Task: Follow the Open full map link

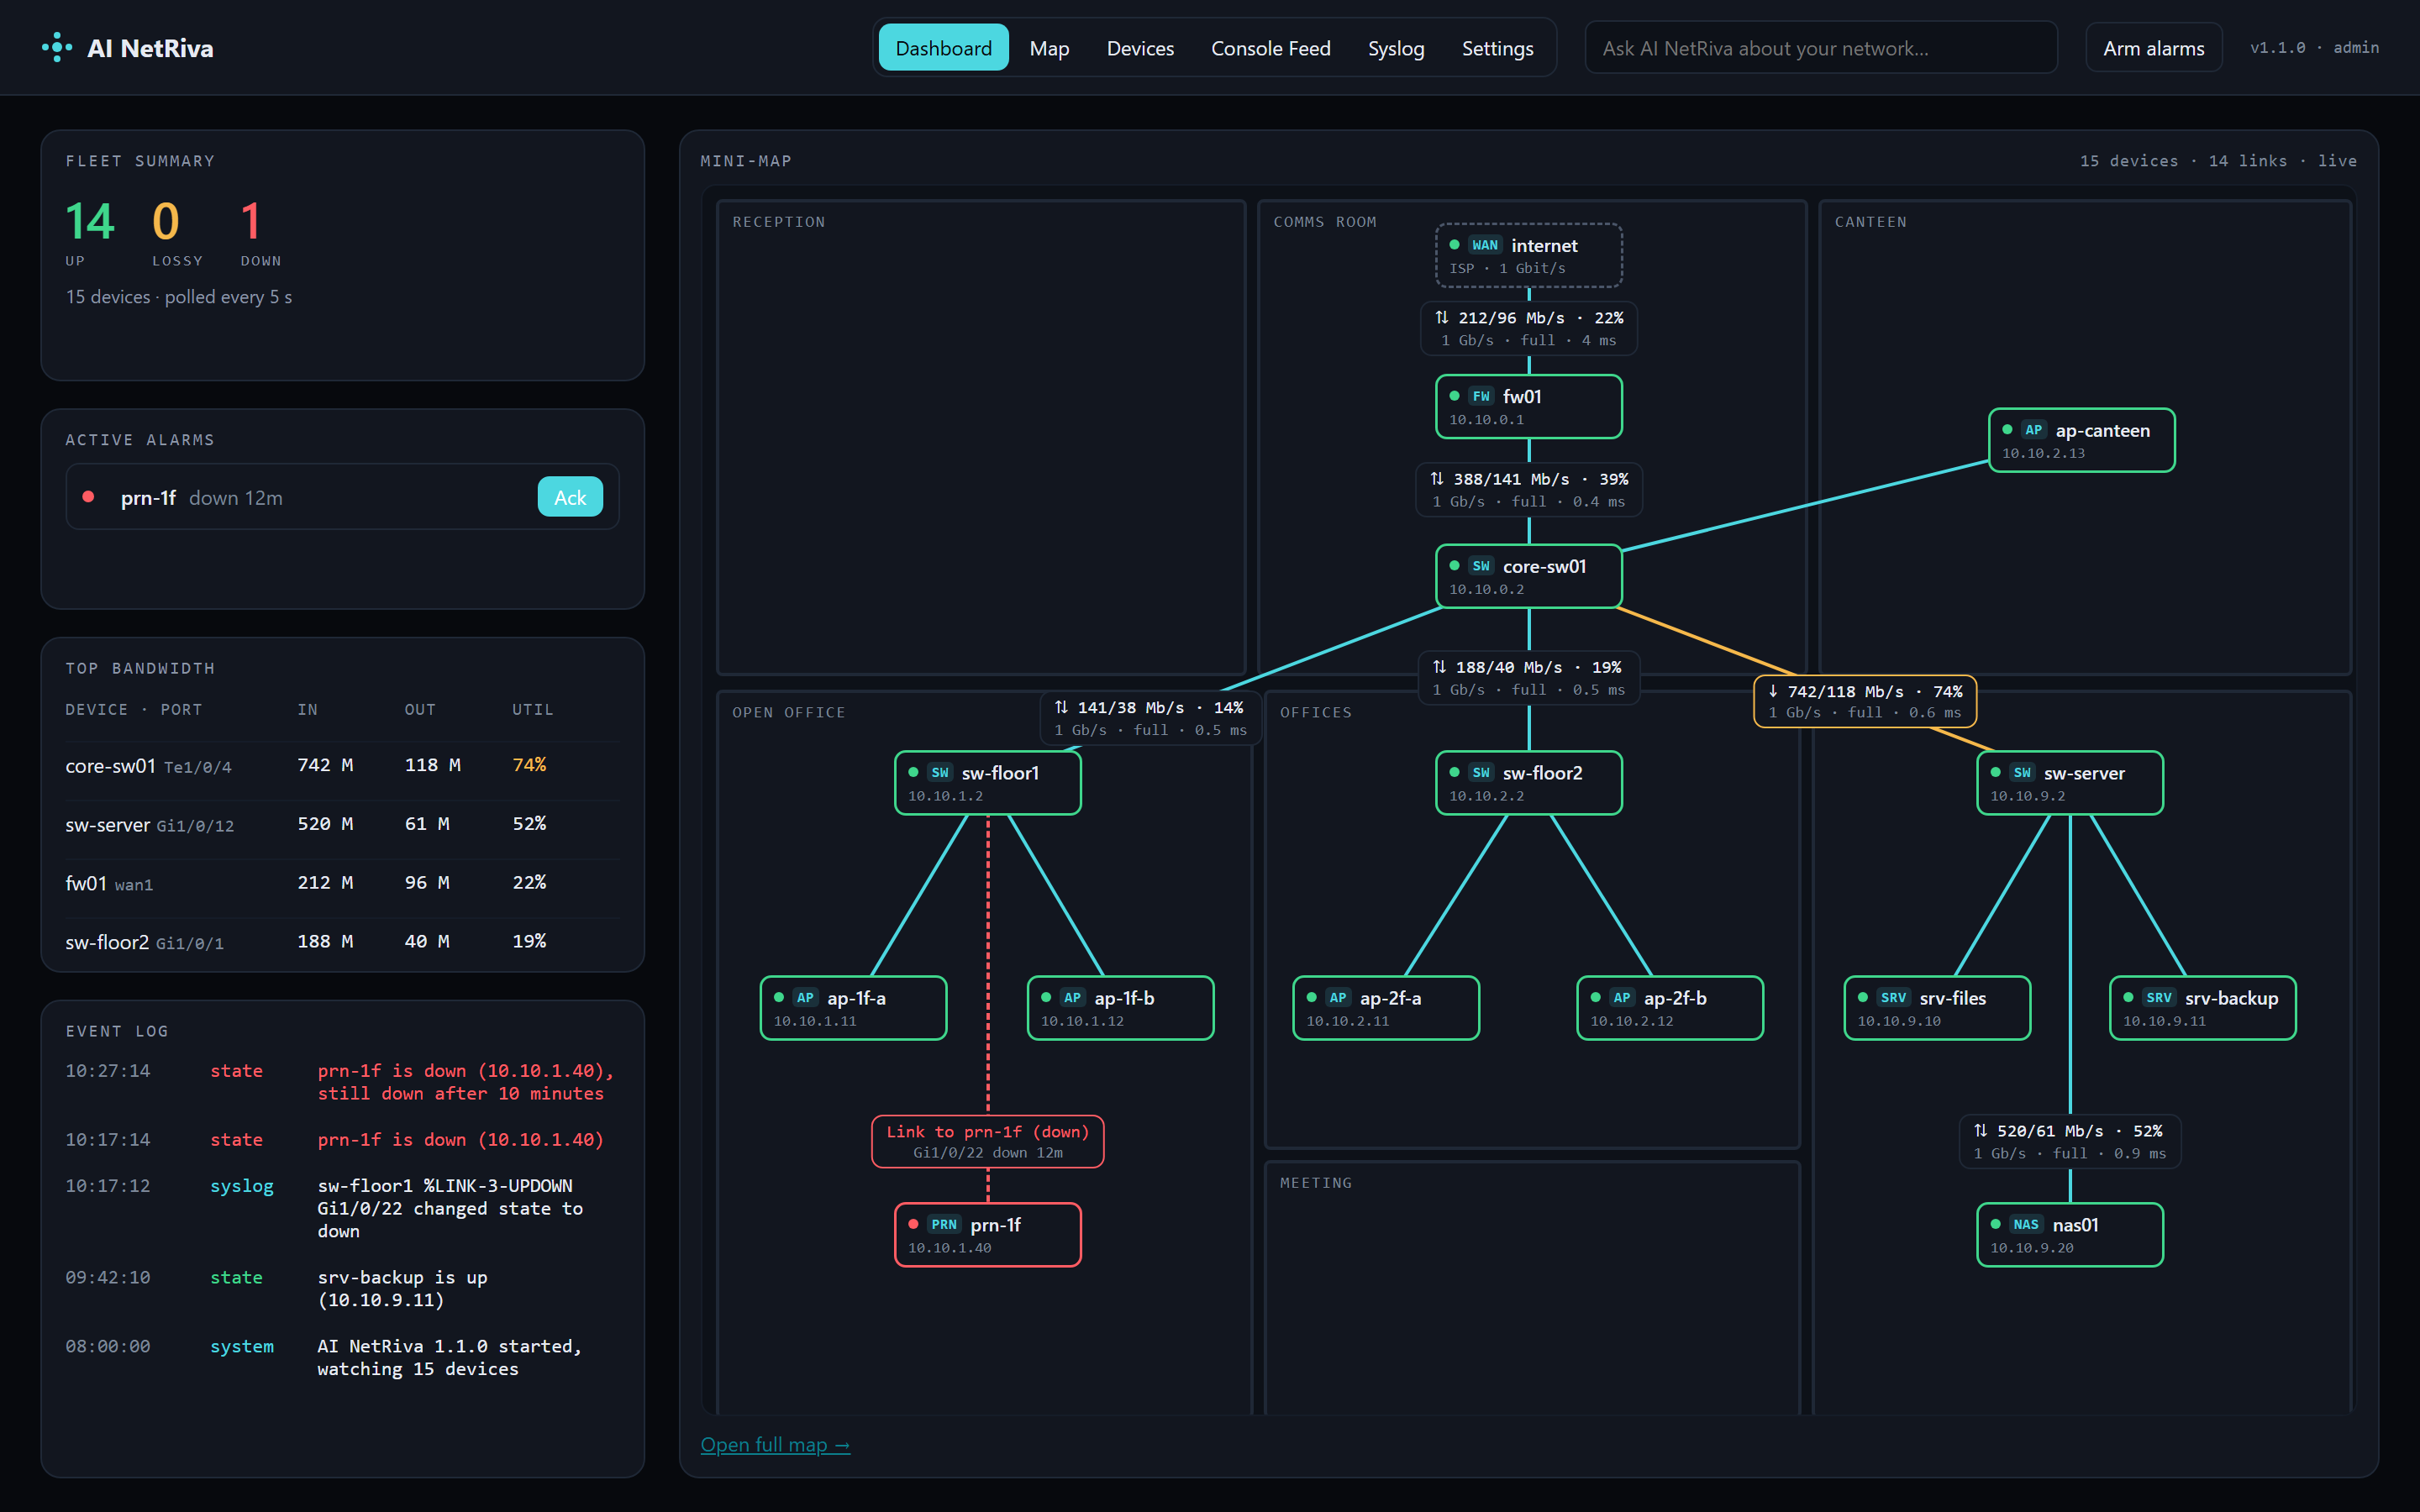Action: 775,1444
